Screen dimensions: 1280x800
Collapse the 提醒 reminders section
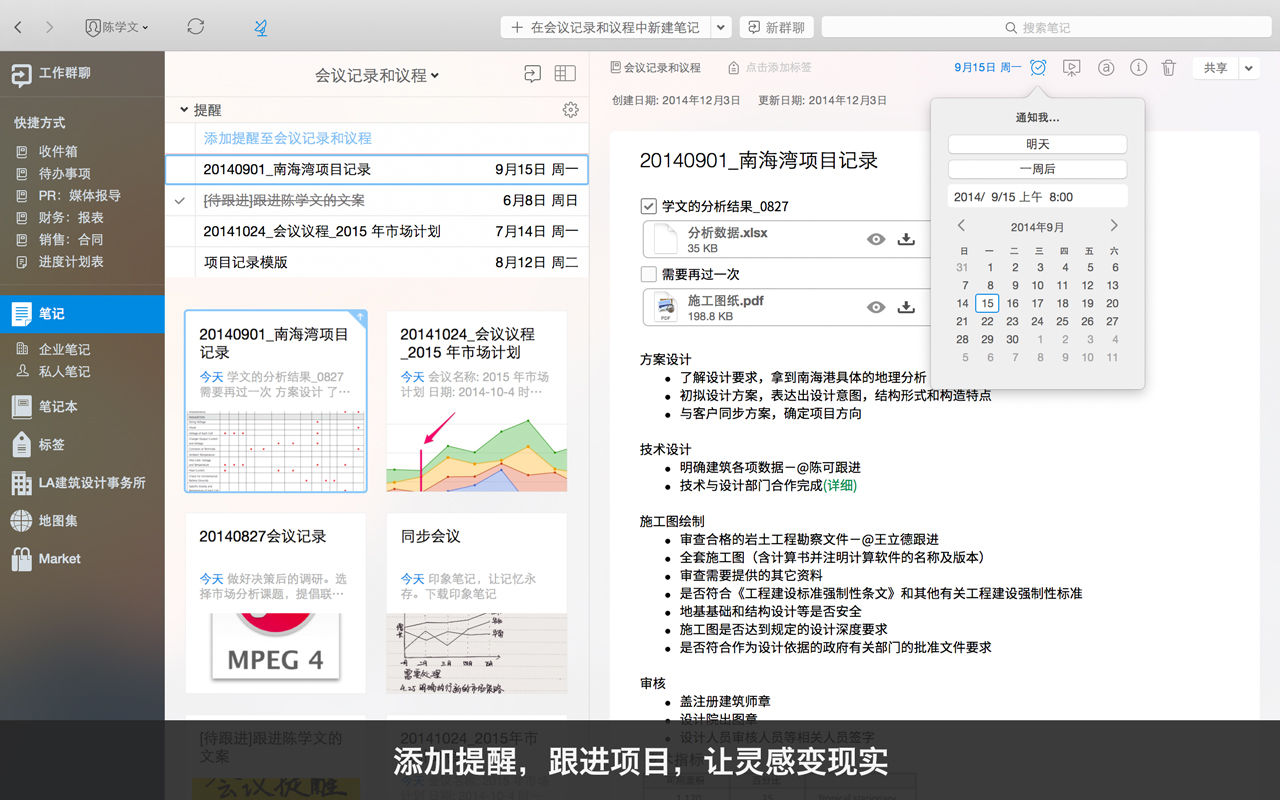(x=184, y=110)
